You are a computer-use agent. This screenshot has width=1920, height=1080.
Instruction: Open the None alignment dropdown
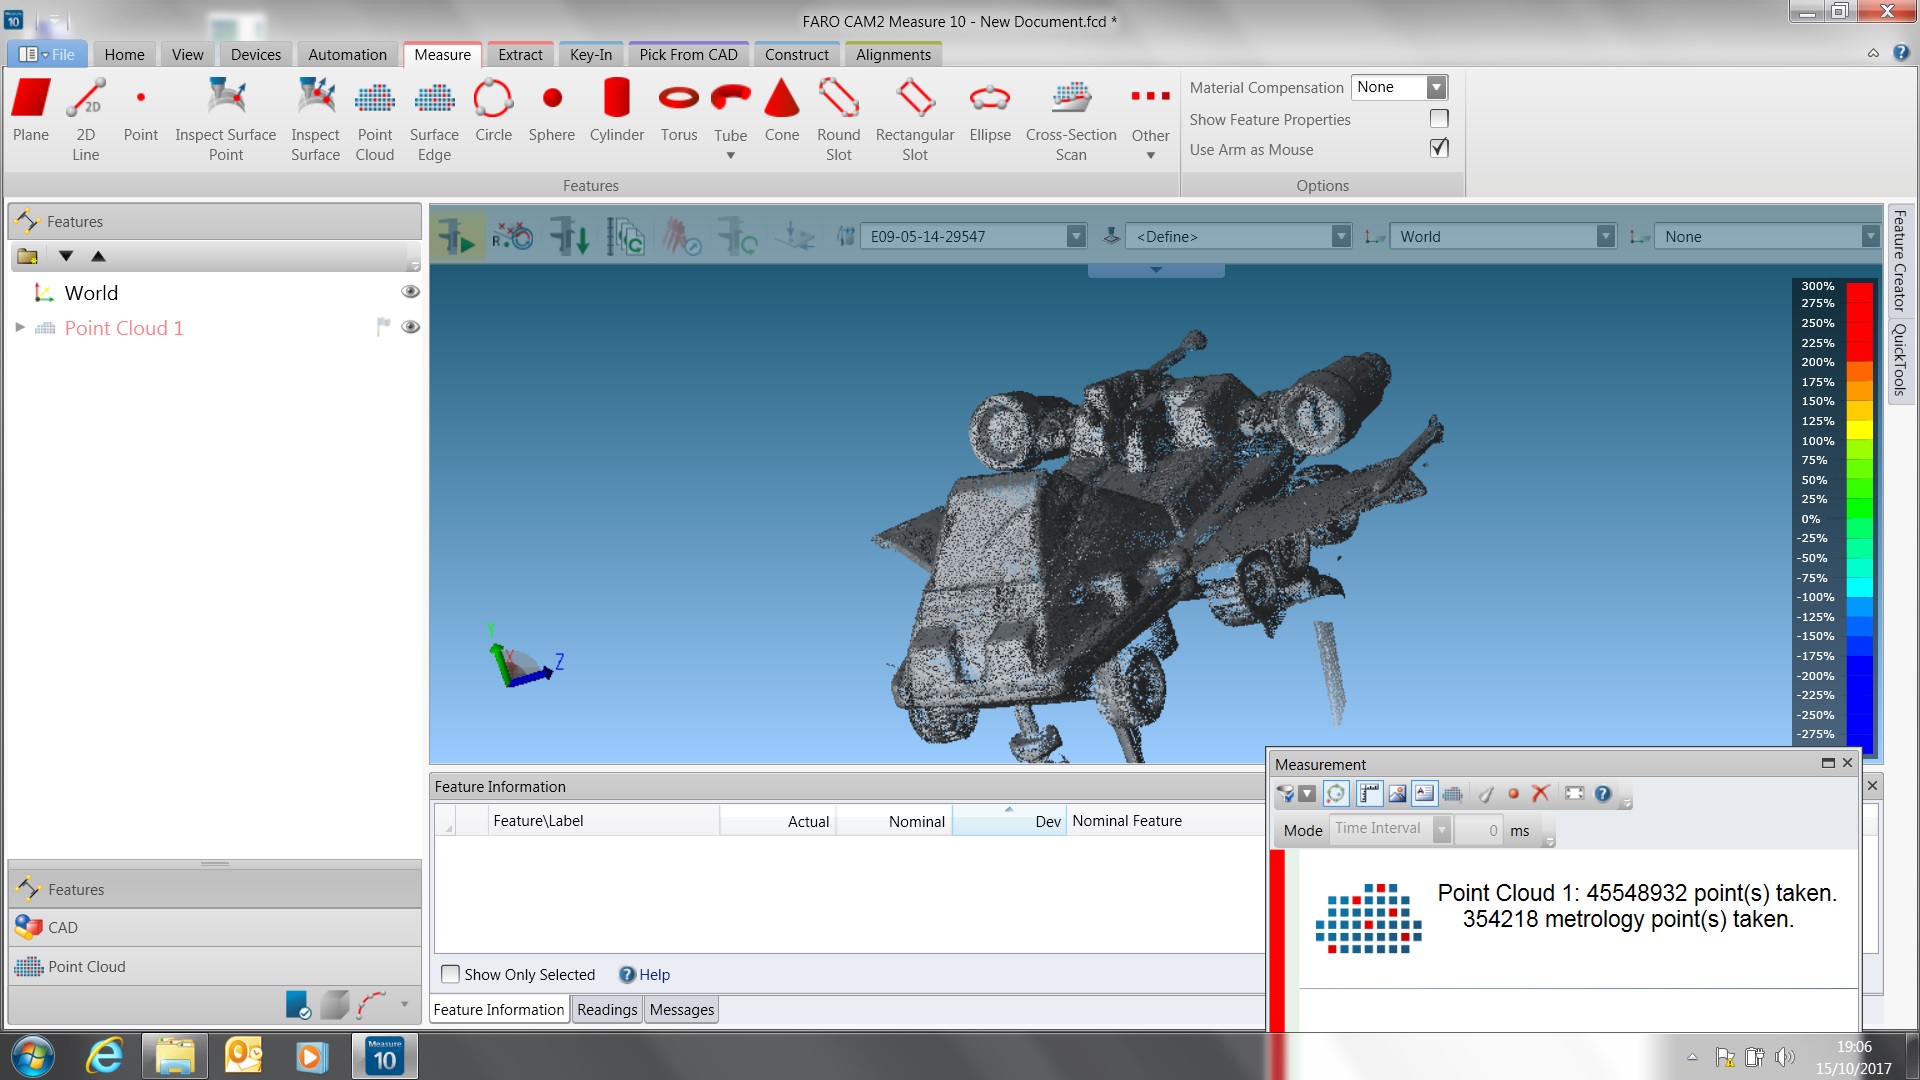[x=1870, y=237]
